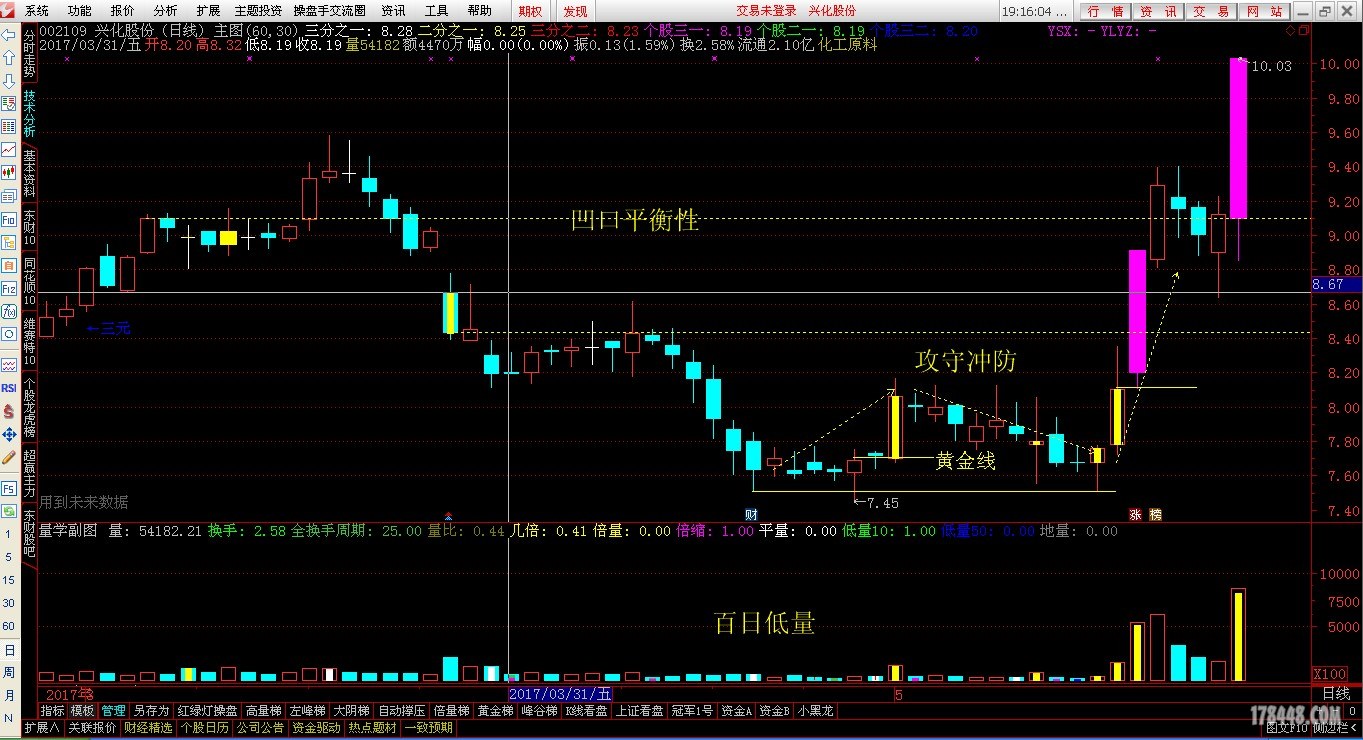Switch to the 30-minute period
1363x740 pixels.
8,604
